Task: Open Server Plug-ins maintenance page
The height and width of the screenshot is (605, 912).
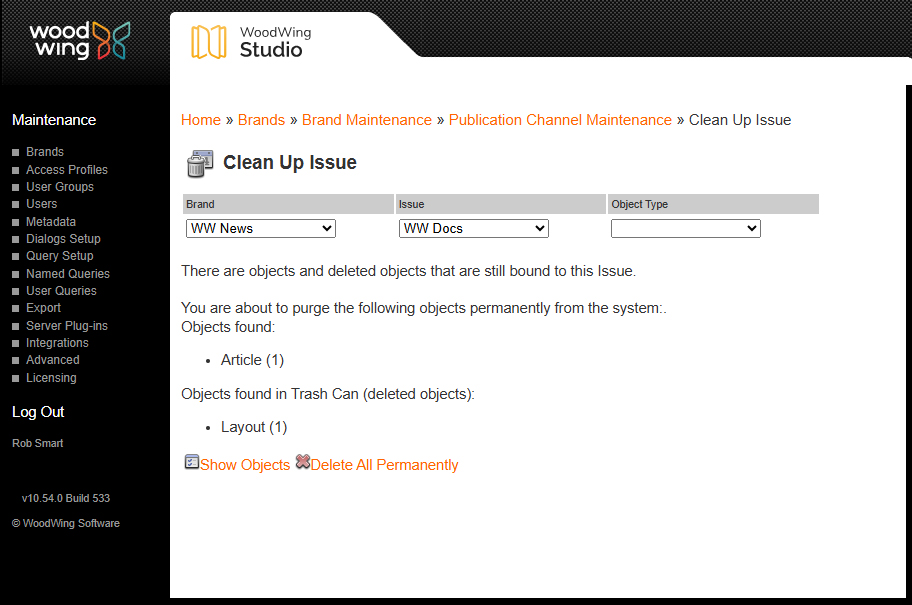Action: click(x=66, y=325)
